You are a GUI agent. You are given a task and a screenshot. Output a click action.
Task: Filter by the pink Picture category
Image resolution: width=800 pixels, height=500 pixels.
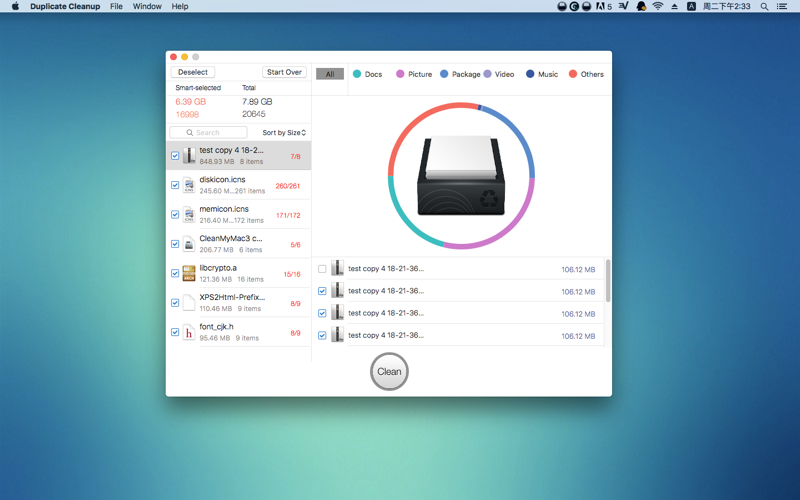click(414, 74)
